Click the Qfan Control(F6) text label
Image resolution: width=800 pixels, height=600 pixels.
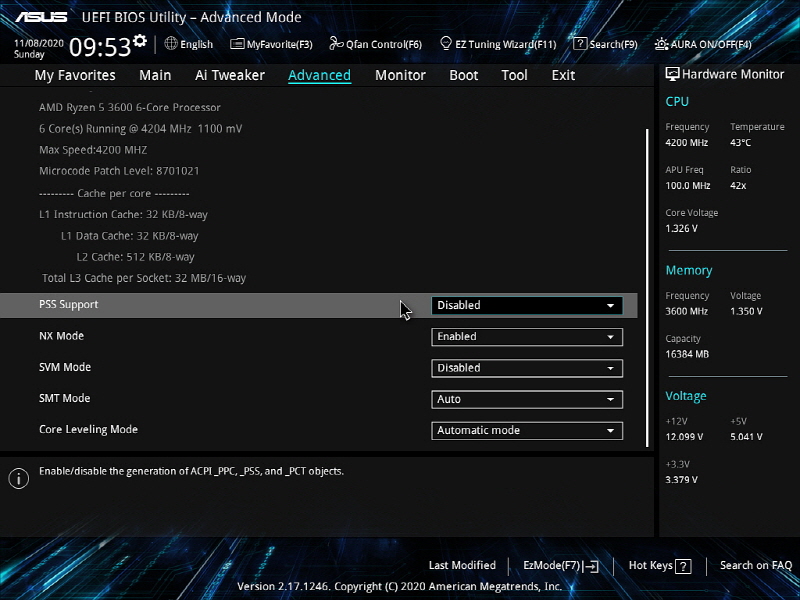point(384,44)
